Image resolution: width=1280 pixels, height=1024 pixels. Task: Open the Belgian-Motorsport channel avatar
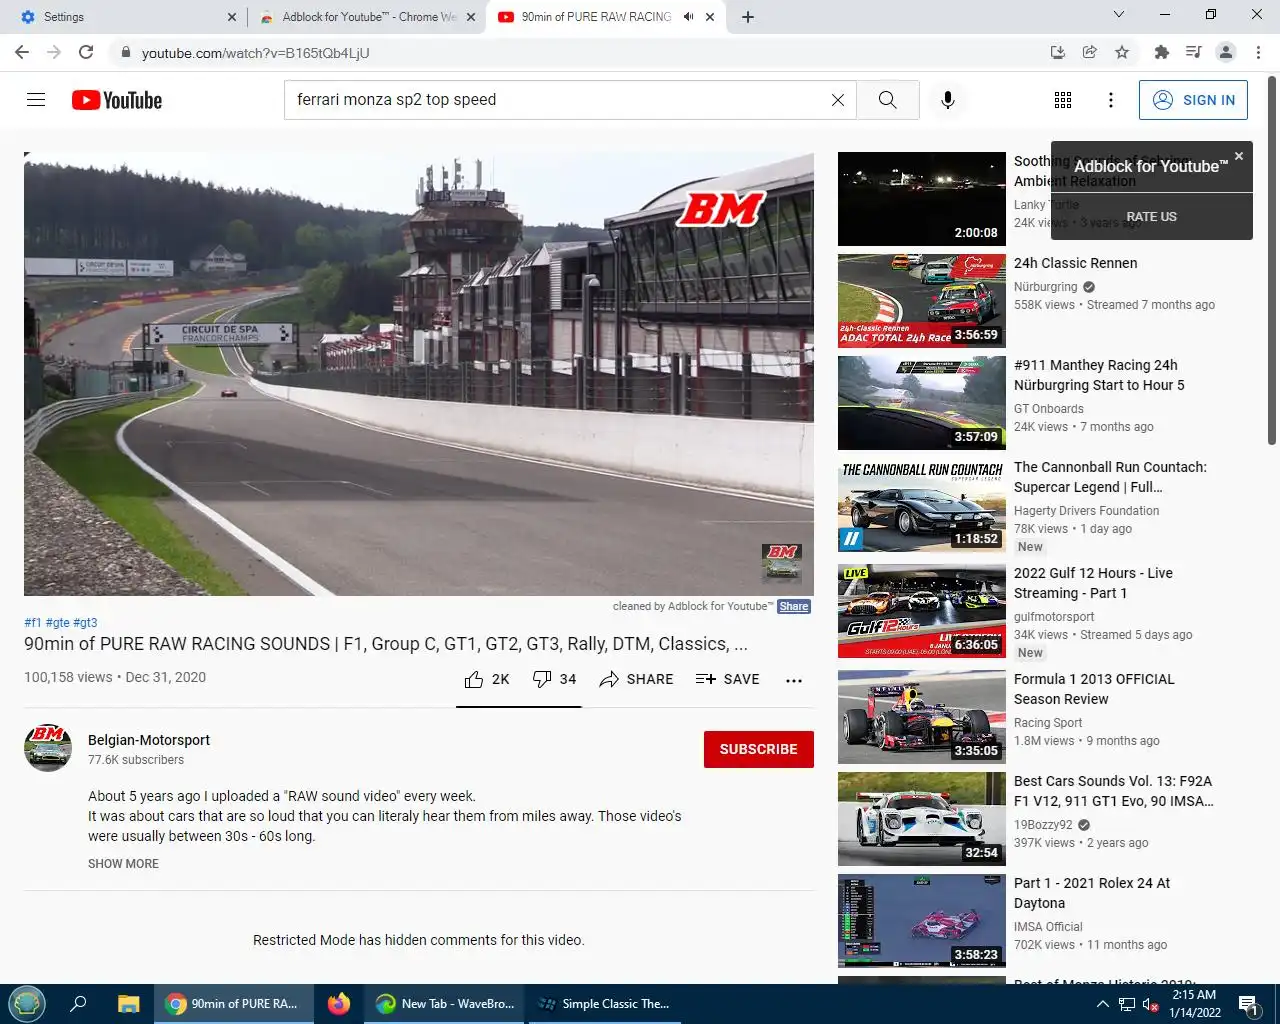pos(48,748)
